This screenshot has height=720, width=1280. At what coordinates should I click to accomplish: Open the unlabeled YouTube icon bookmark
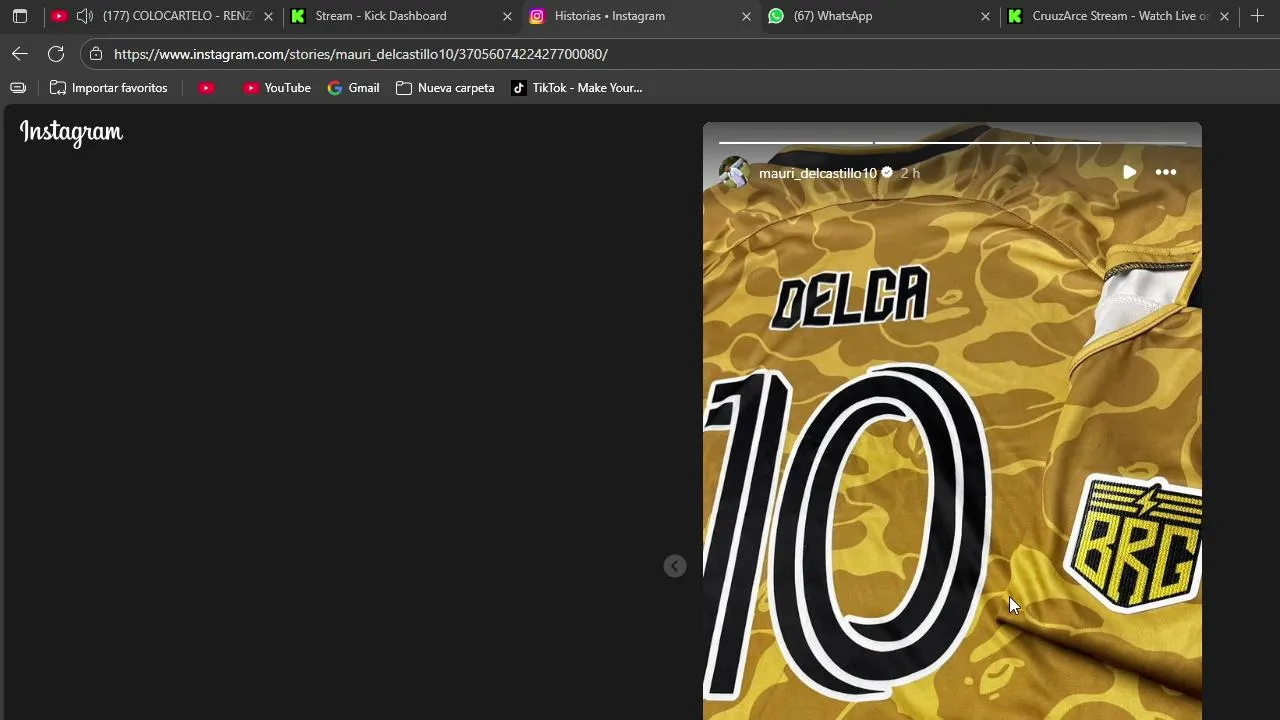pos(206,88)
